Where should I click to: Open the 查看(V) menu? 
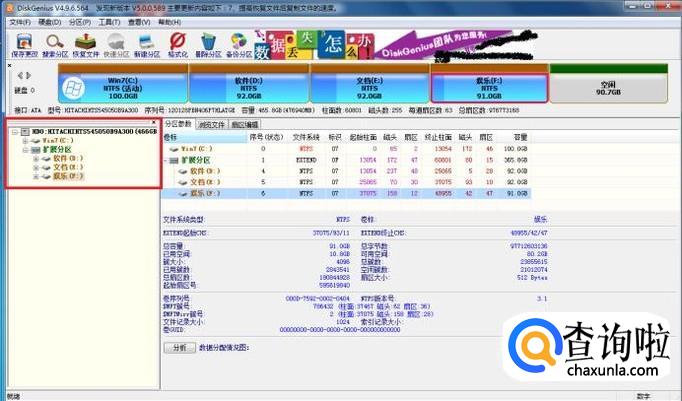click(139, 22)
